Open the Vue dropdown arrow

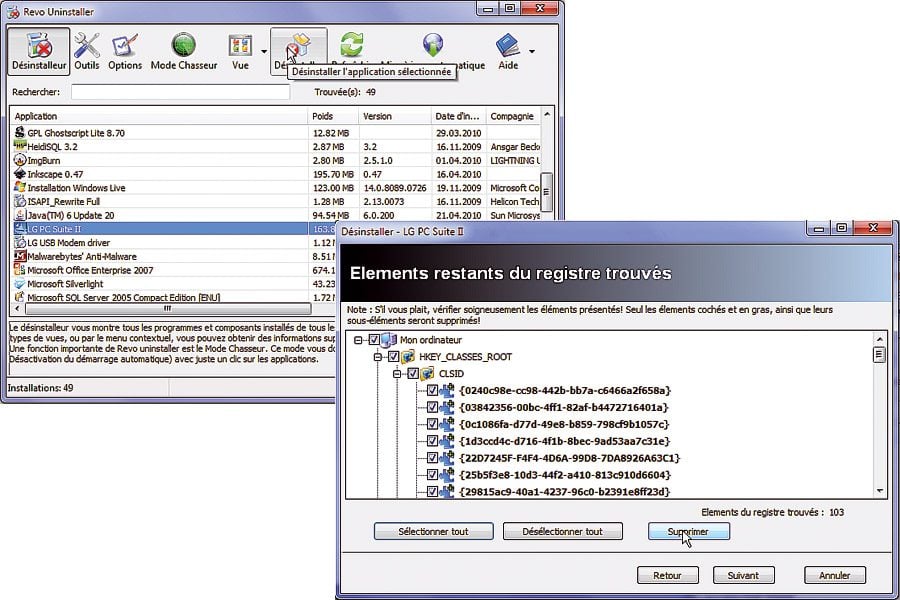point(264,51)
